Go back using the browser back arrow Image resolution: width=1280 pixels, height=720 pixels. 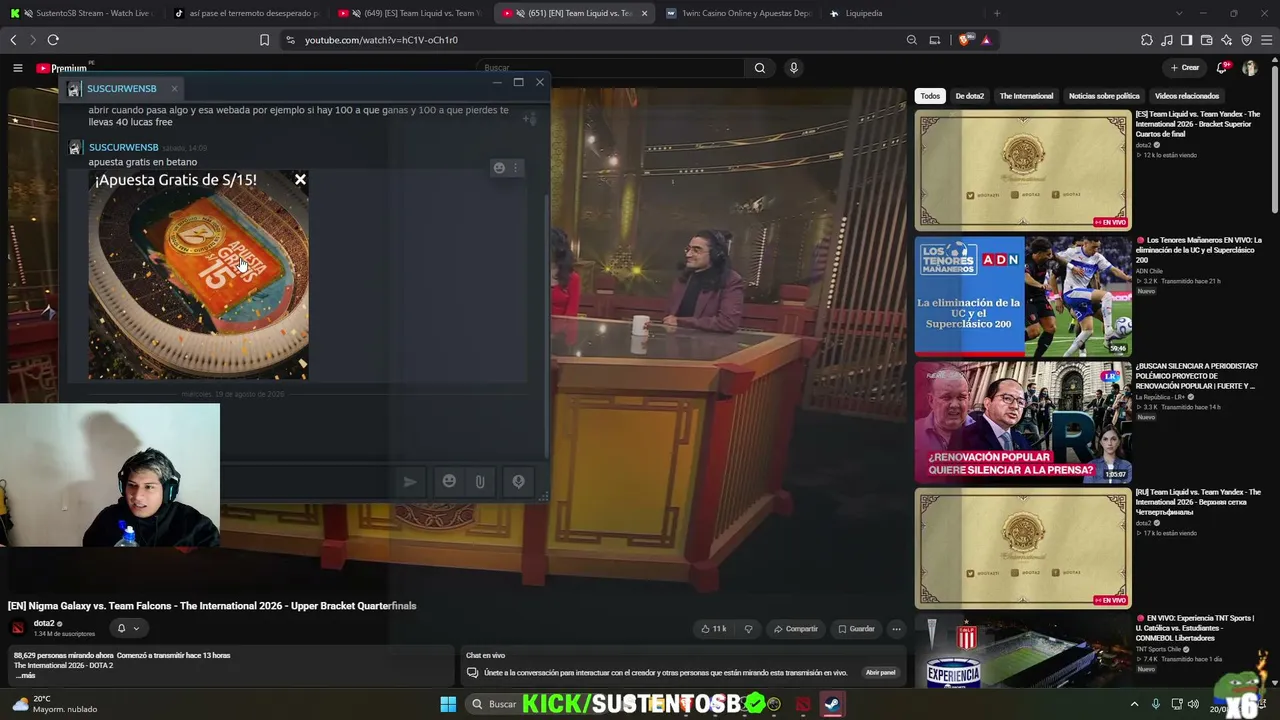click(13, 40)
